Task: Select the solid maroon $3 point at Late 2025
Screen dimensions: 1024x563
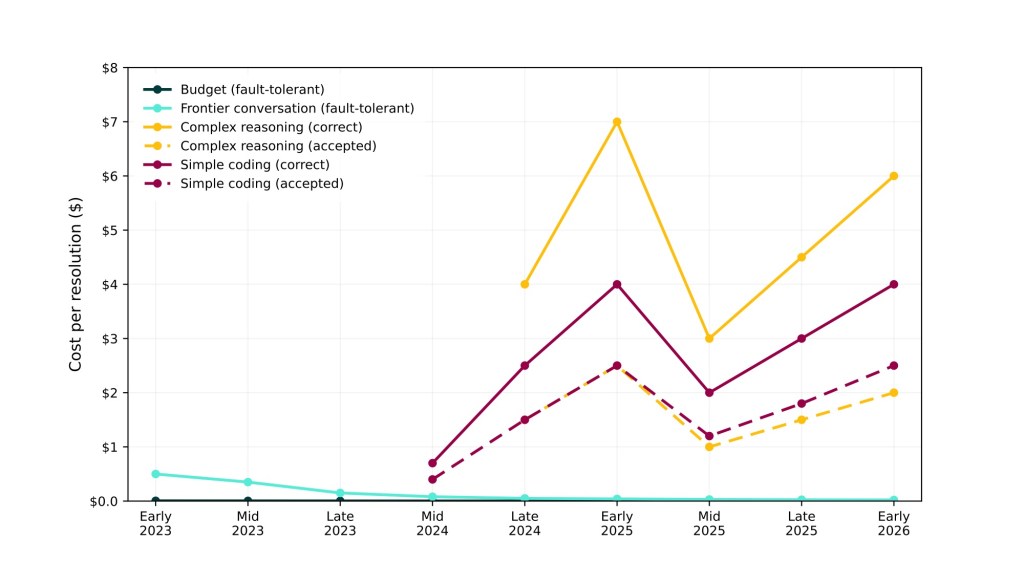Action: (801, 339)
